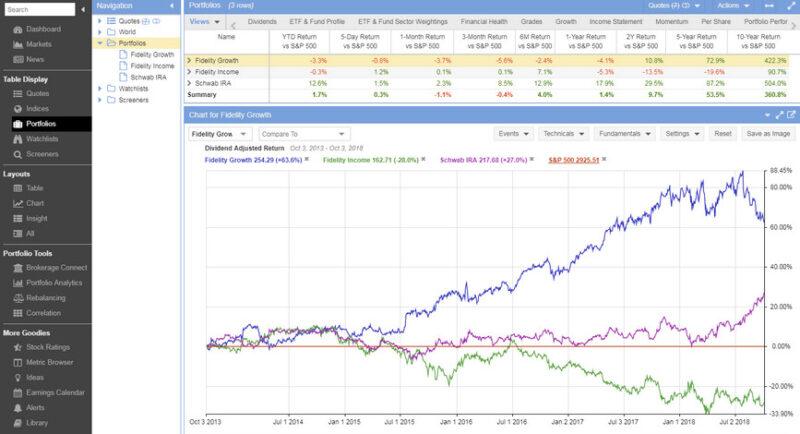Open the Technicals dropdown menu
The height and width of the screenshot is (434, 800).
click(563, 133)
